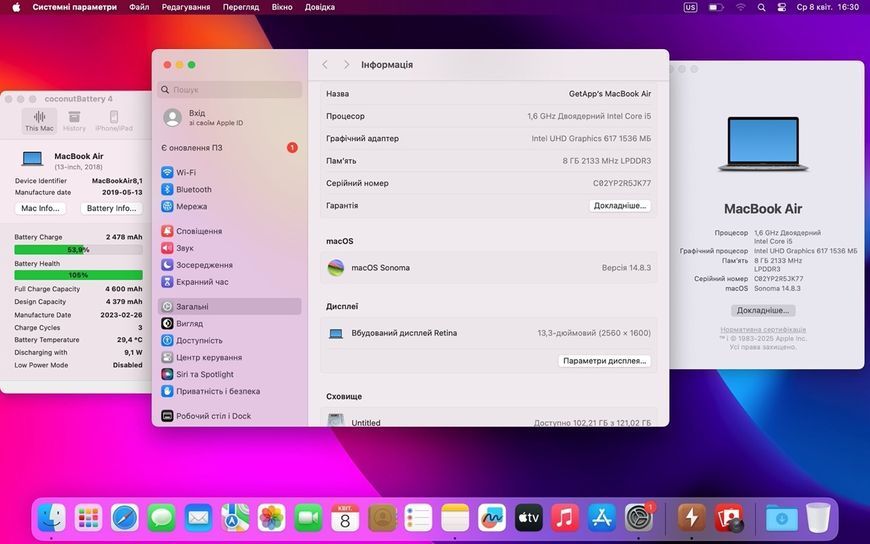Open Finder from the Dock
The height and width of the screenshot is (544, 870).
(52, 518)
